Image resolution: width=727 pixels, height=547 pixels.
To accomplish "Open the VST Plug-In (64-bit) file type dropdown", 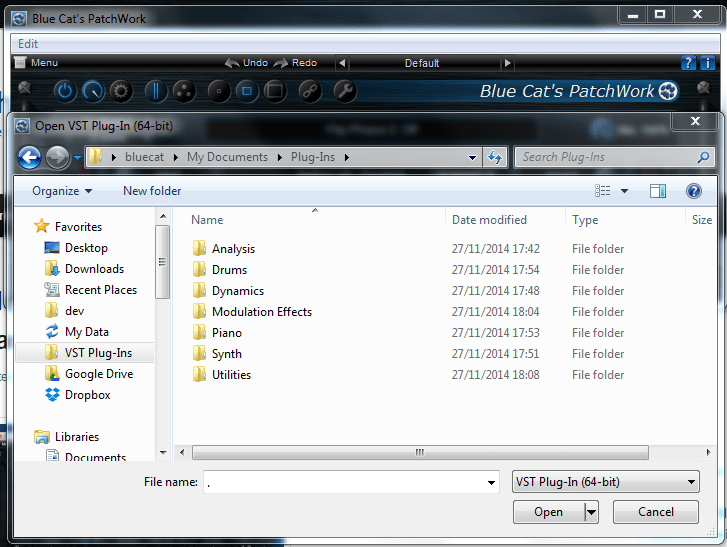I will pos(606,482).
